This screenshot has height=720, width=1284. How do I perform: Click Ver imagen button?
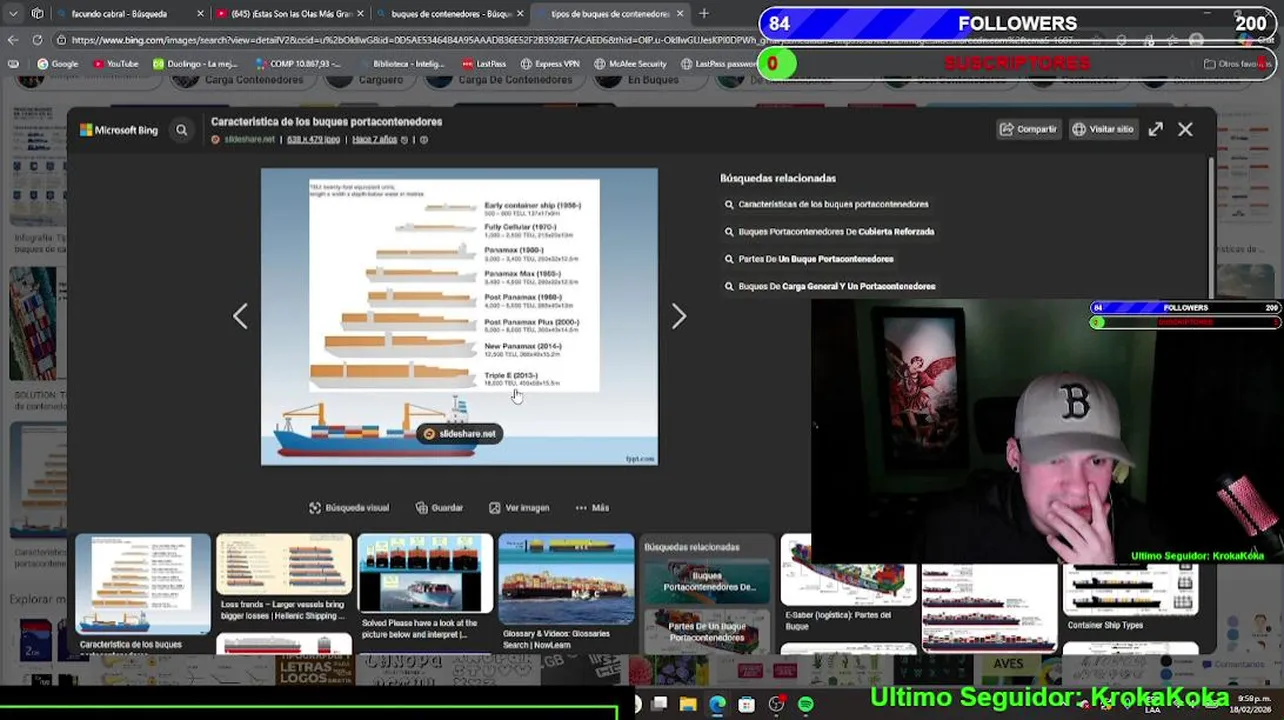coord(518,508)
